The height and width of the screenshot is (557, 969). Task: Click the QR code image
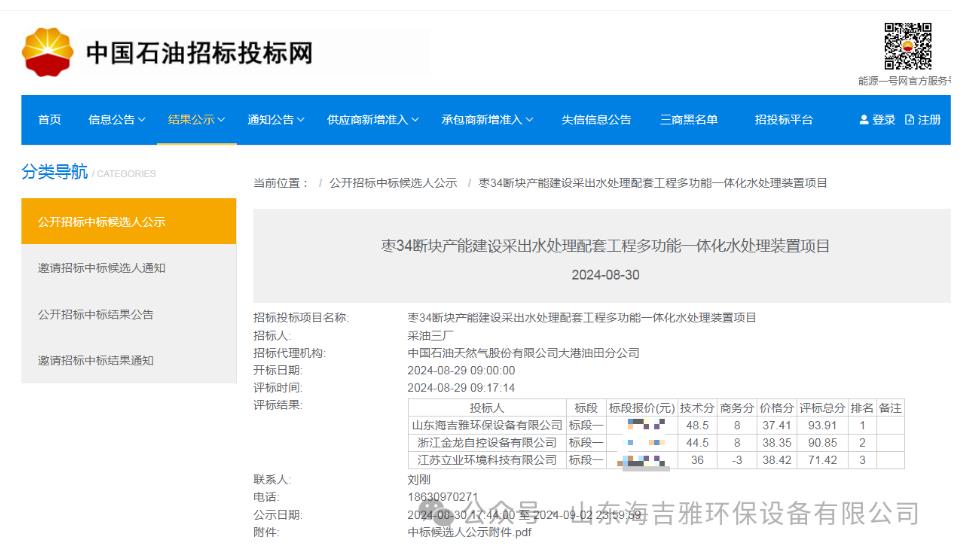[908, 46]
